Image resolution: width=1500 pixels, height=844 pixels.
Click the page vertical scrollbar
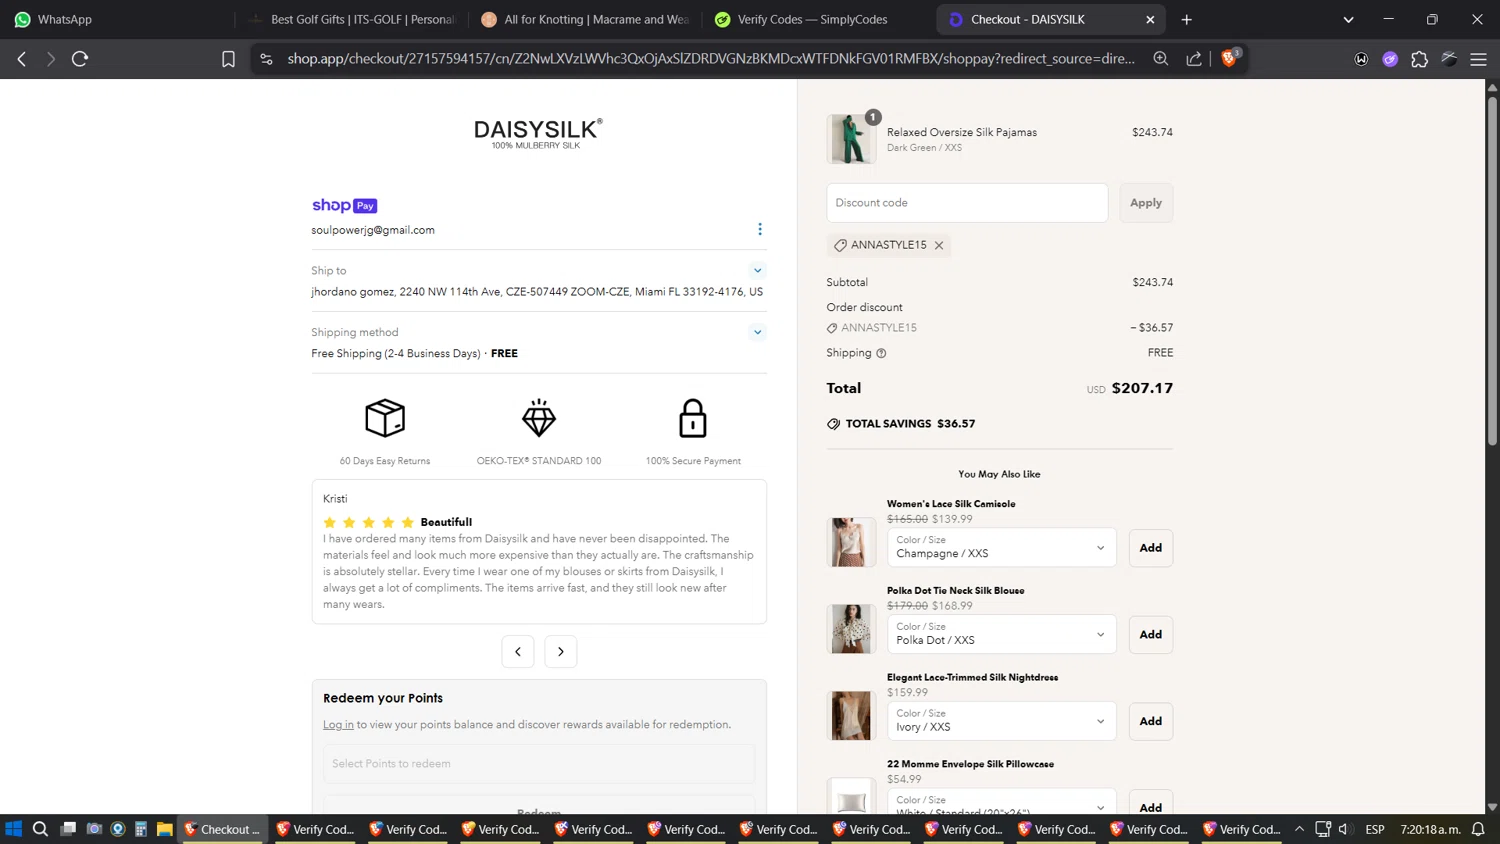click(x=1492, y=270)
